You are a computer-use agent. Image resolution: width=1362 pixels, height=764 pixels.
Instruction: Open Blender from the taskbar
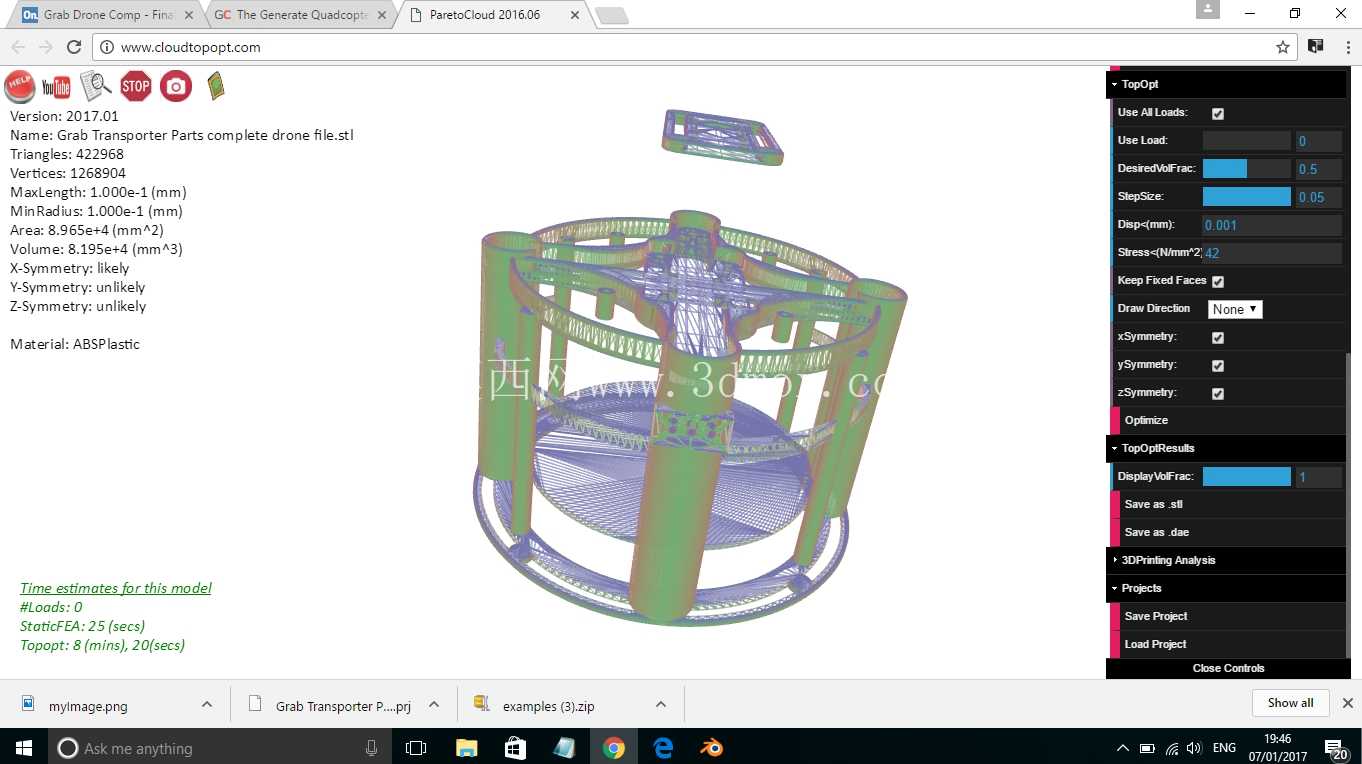tap(712, 748)
